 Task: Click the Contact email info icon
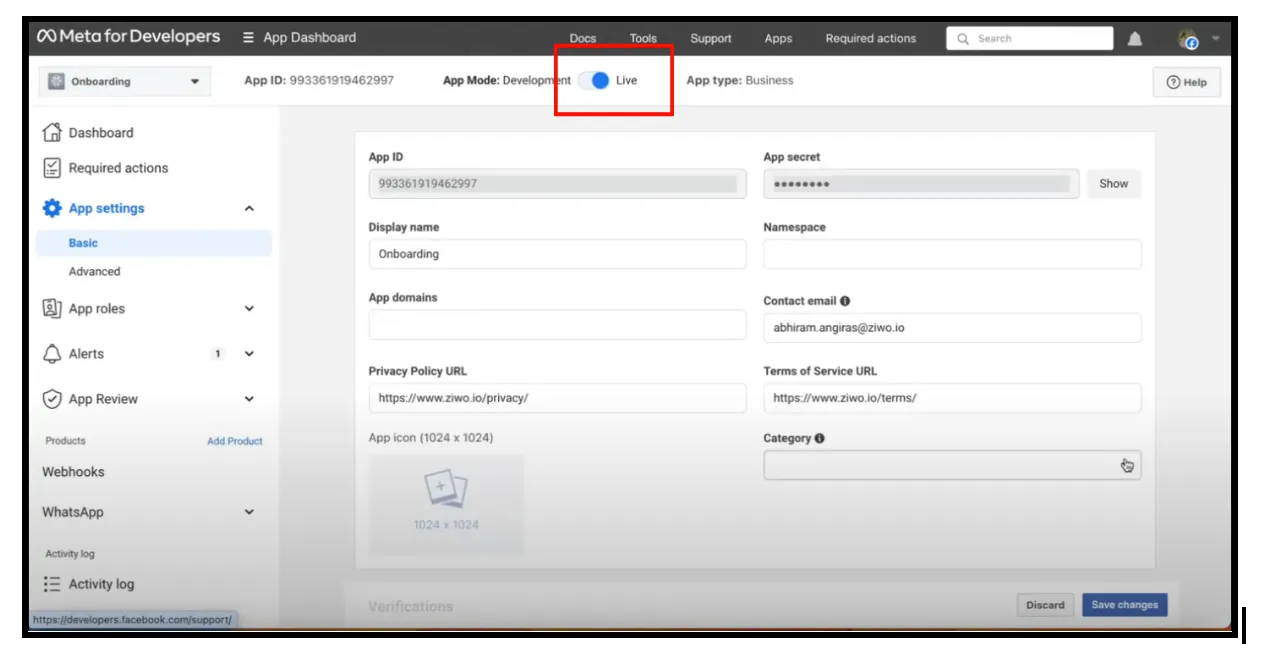click(845, 301)
